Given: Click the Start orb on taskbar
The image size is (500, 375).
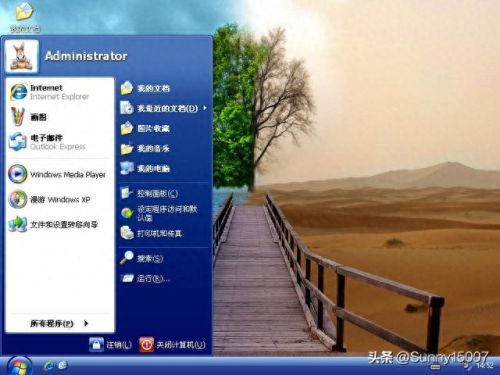Looking at the screenshot, I should coord(19,366).
